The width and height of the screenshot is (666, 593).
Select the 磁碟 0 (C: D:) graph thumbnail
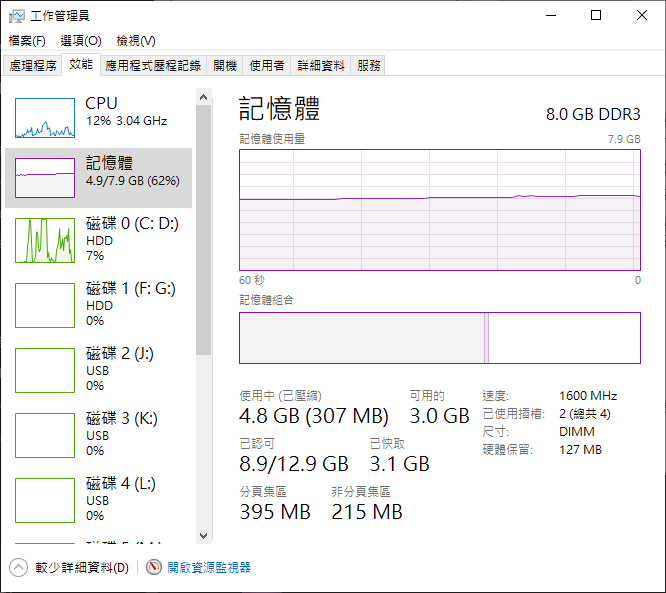click(45, 240)
